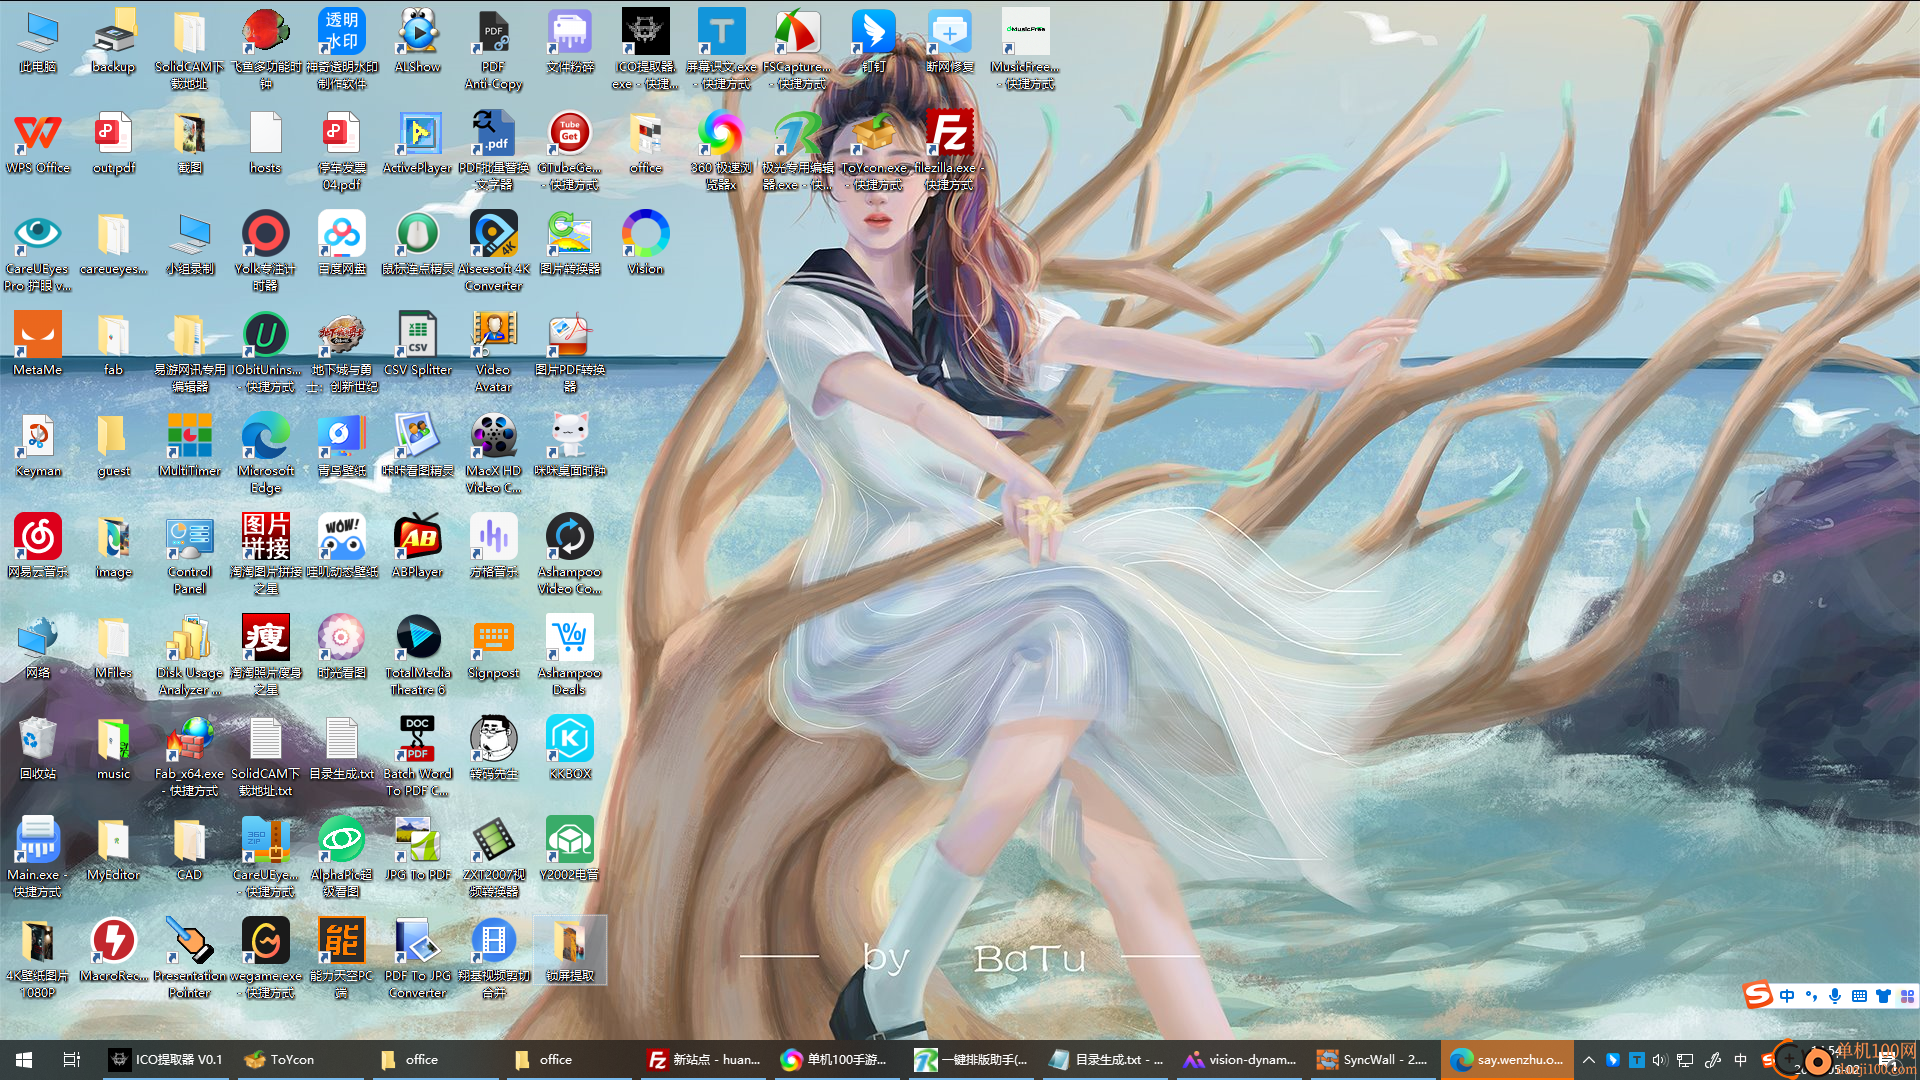Switch to say.wenzhu Edge taskbar window
The height and width of the screenshot is (1080, 1920).
click(1508, 1060)
